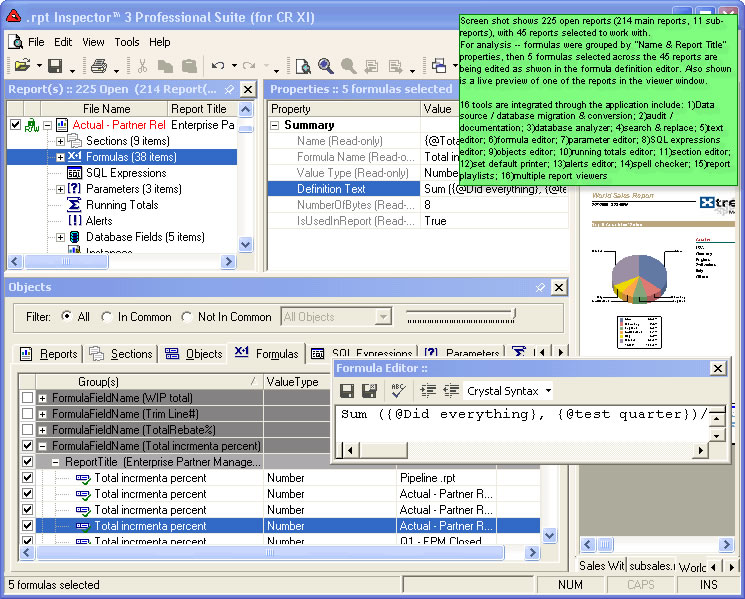Image resolution: width=745 pixels, height=599 pixels.
Task: Save the formula using Formula Editor disk icon
Action: click(347, 390)
